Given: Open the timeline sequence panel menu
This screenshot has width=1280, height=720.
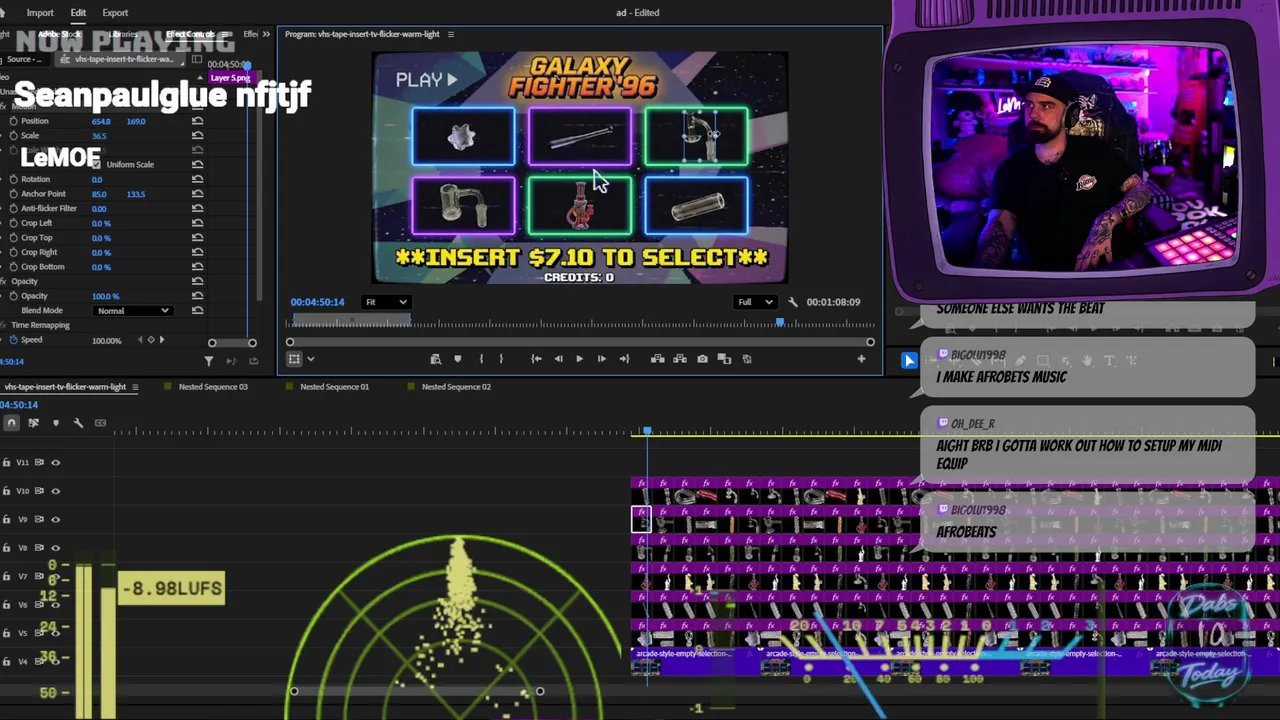Looking at the screenshot, I should (135, 387).
